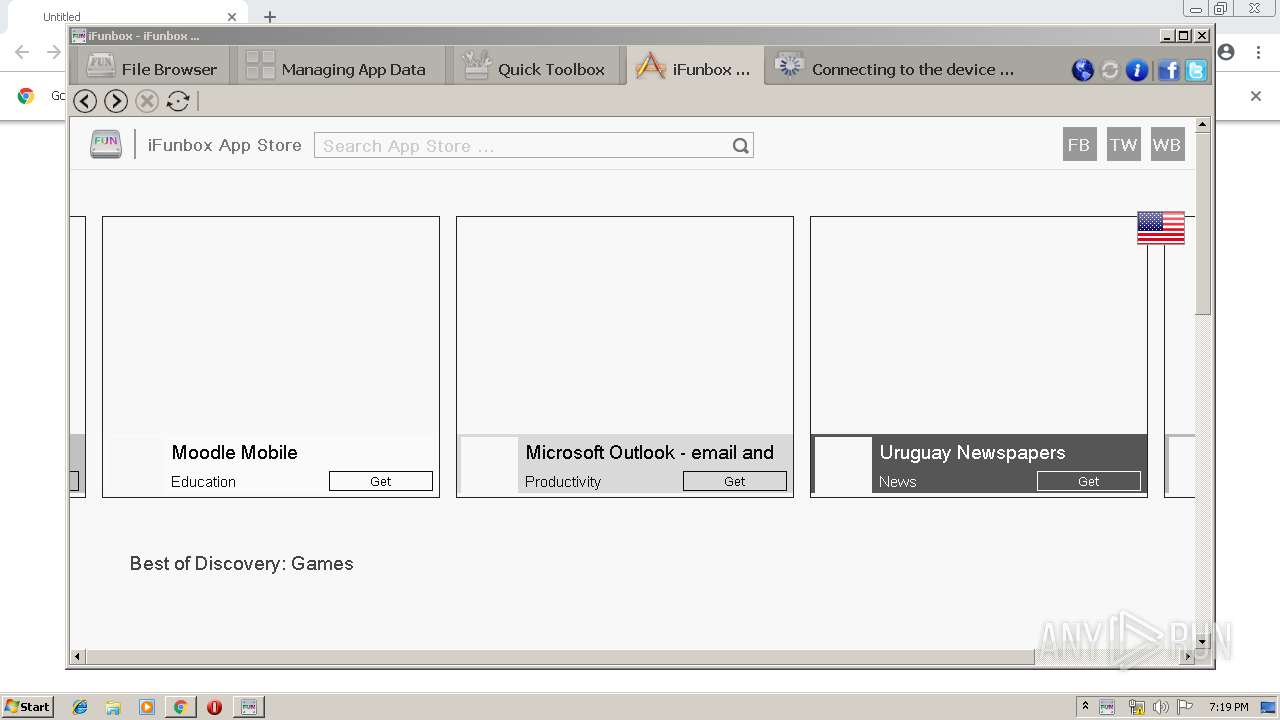
Task: Click the US flag region selector
Action: (1160, 227)
